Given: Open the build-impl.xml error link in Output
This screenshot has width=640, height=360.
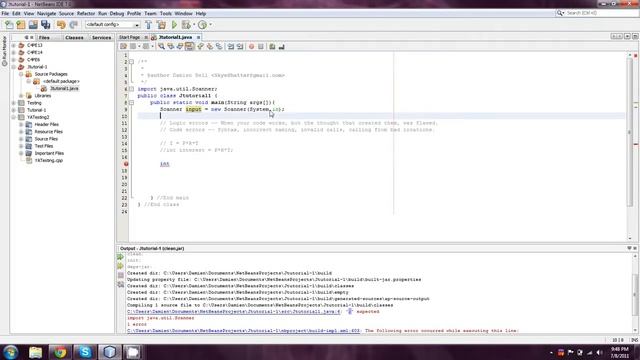Looking at the screenshot, I should tap(244, 331).
